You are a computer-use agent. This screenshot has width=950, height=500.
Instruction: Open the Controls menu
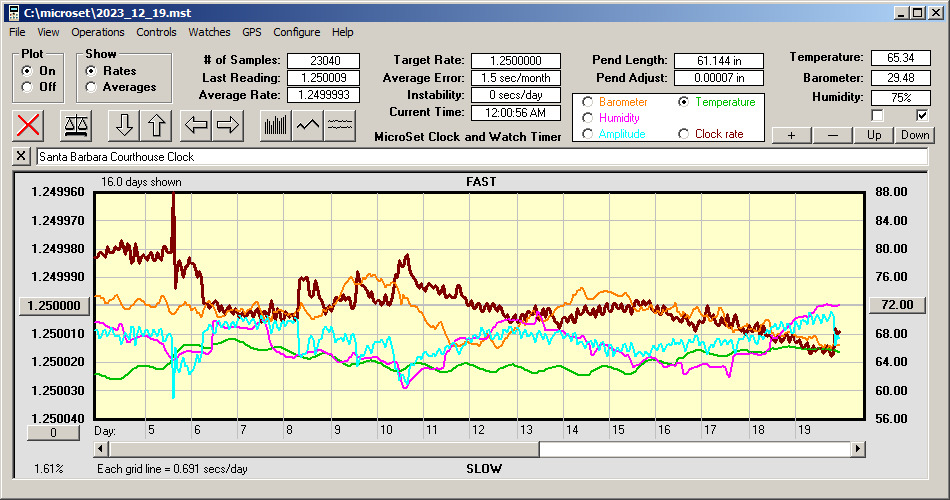pos(156,32)
